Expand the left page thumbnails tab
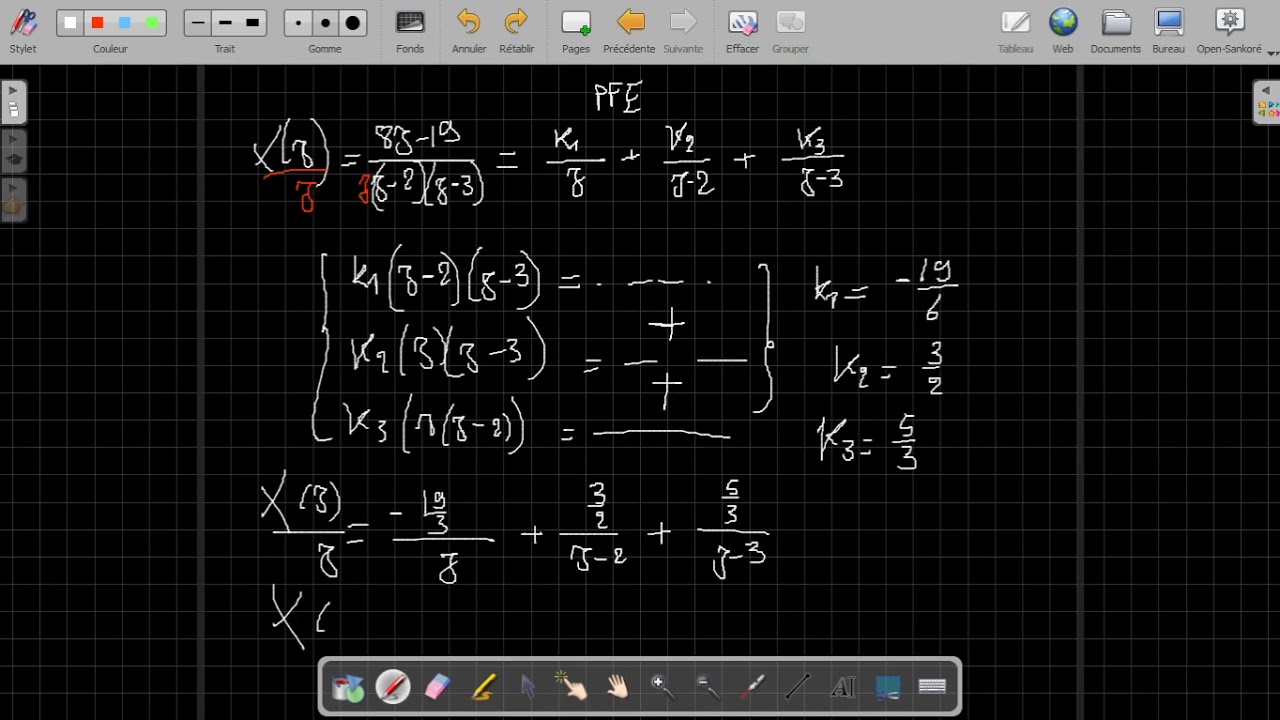 (x=13, y=102)
